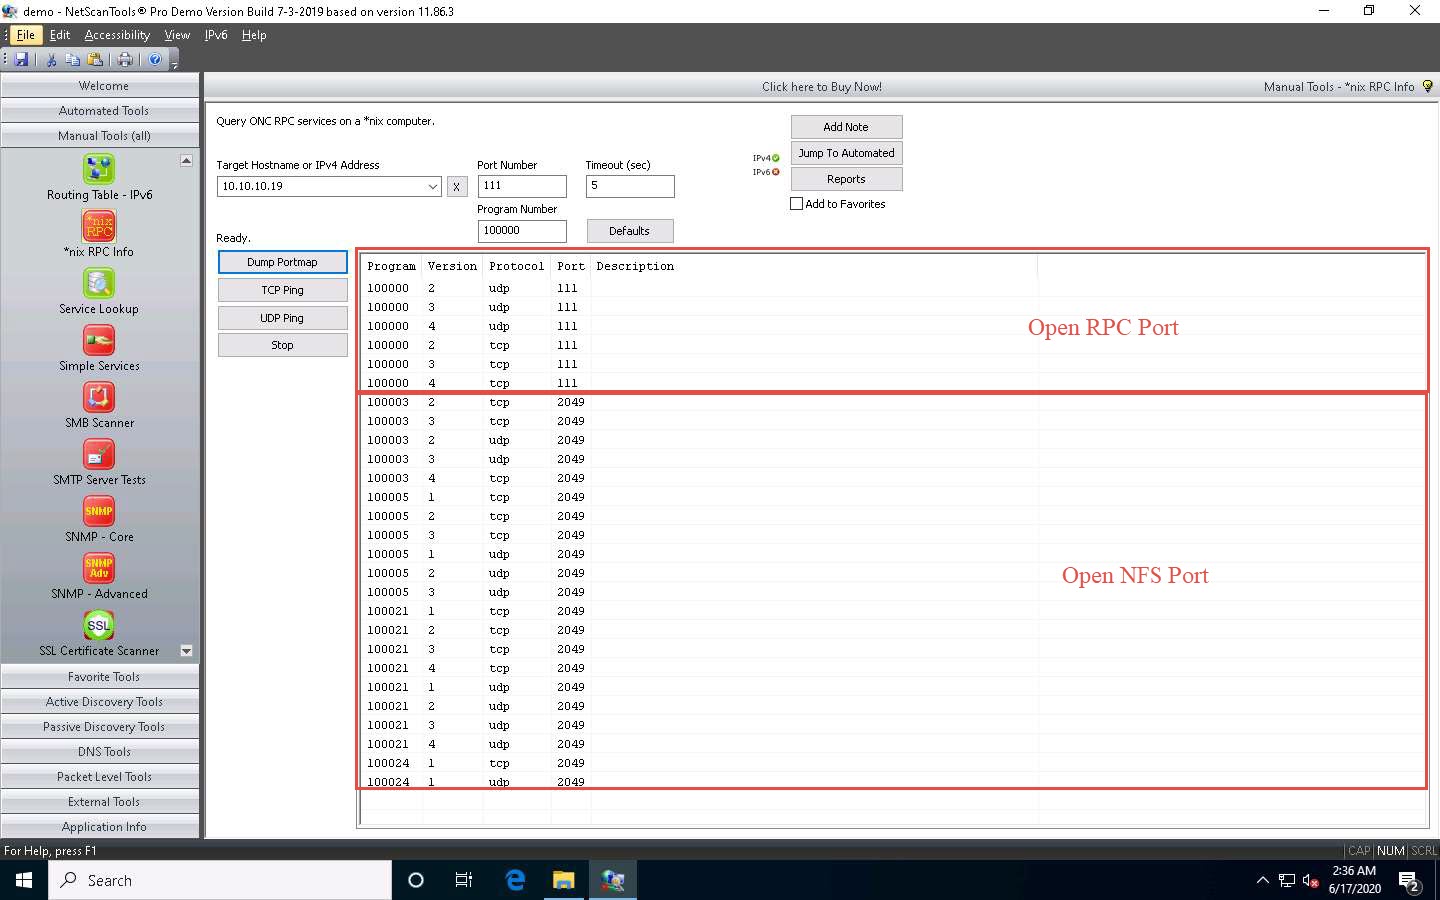The image size is (1440, 900).
Task: Click 'Click here to Buy Now!' link
Action: 821,87
